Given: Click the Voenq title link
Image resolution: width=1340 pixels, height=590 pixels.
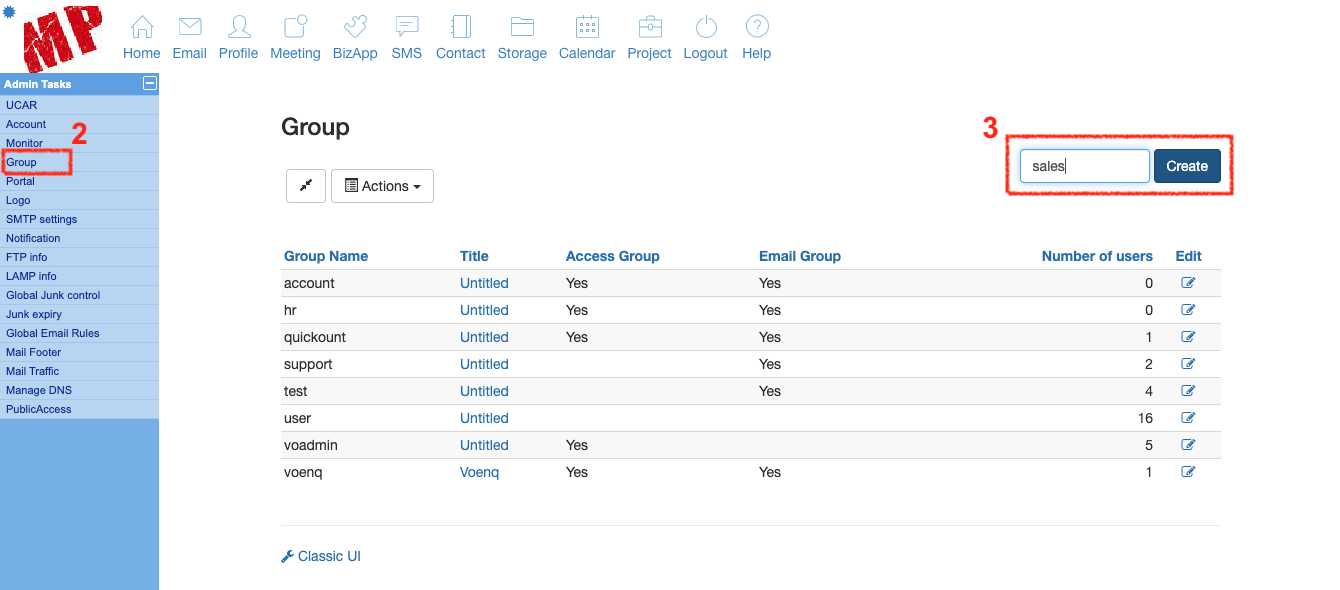Looking at the screenshot, I should 479,472.
